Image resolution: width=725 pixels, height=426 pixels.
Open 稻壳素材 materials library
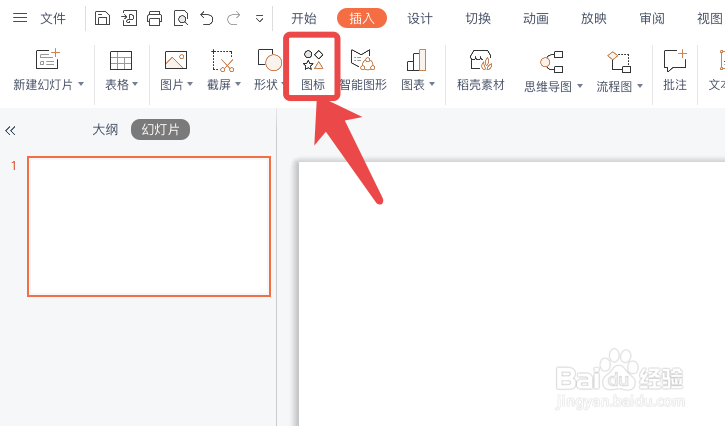[x=481, y=69]
